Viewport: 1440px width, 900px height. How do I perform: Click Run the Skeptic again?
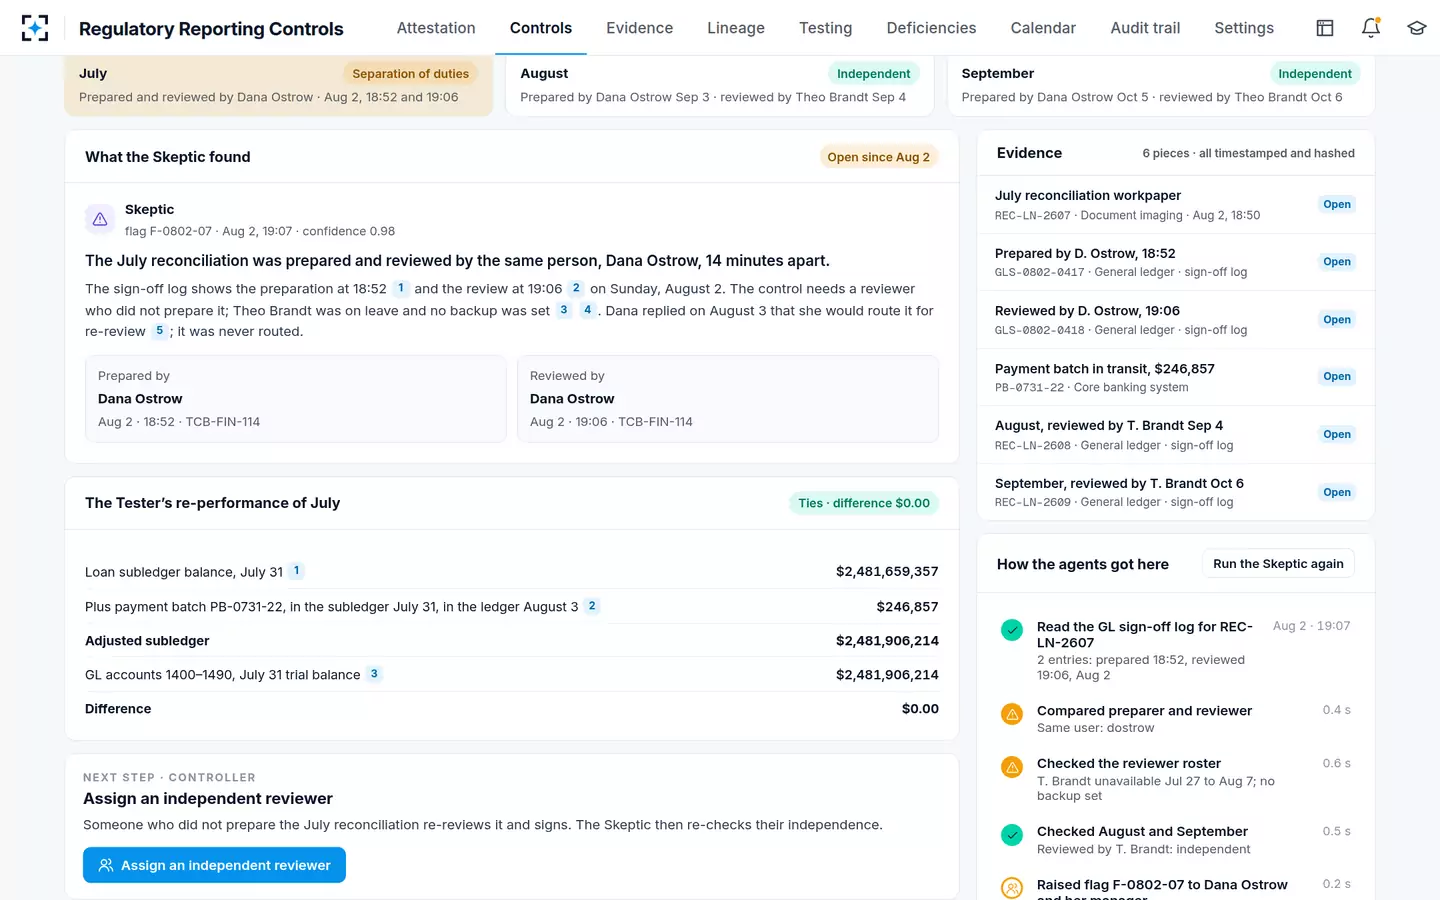click(x=1278, y=564)
